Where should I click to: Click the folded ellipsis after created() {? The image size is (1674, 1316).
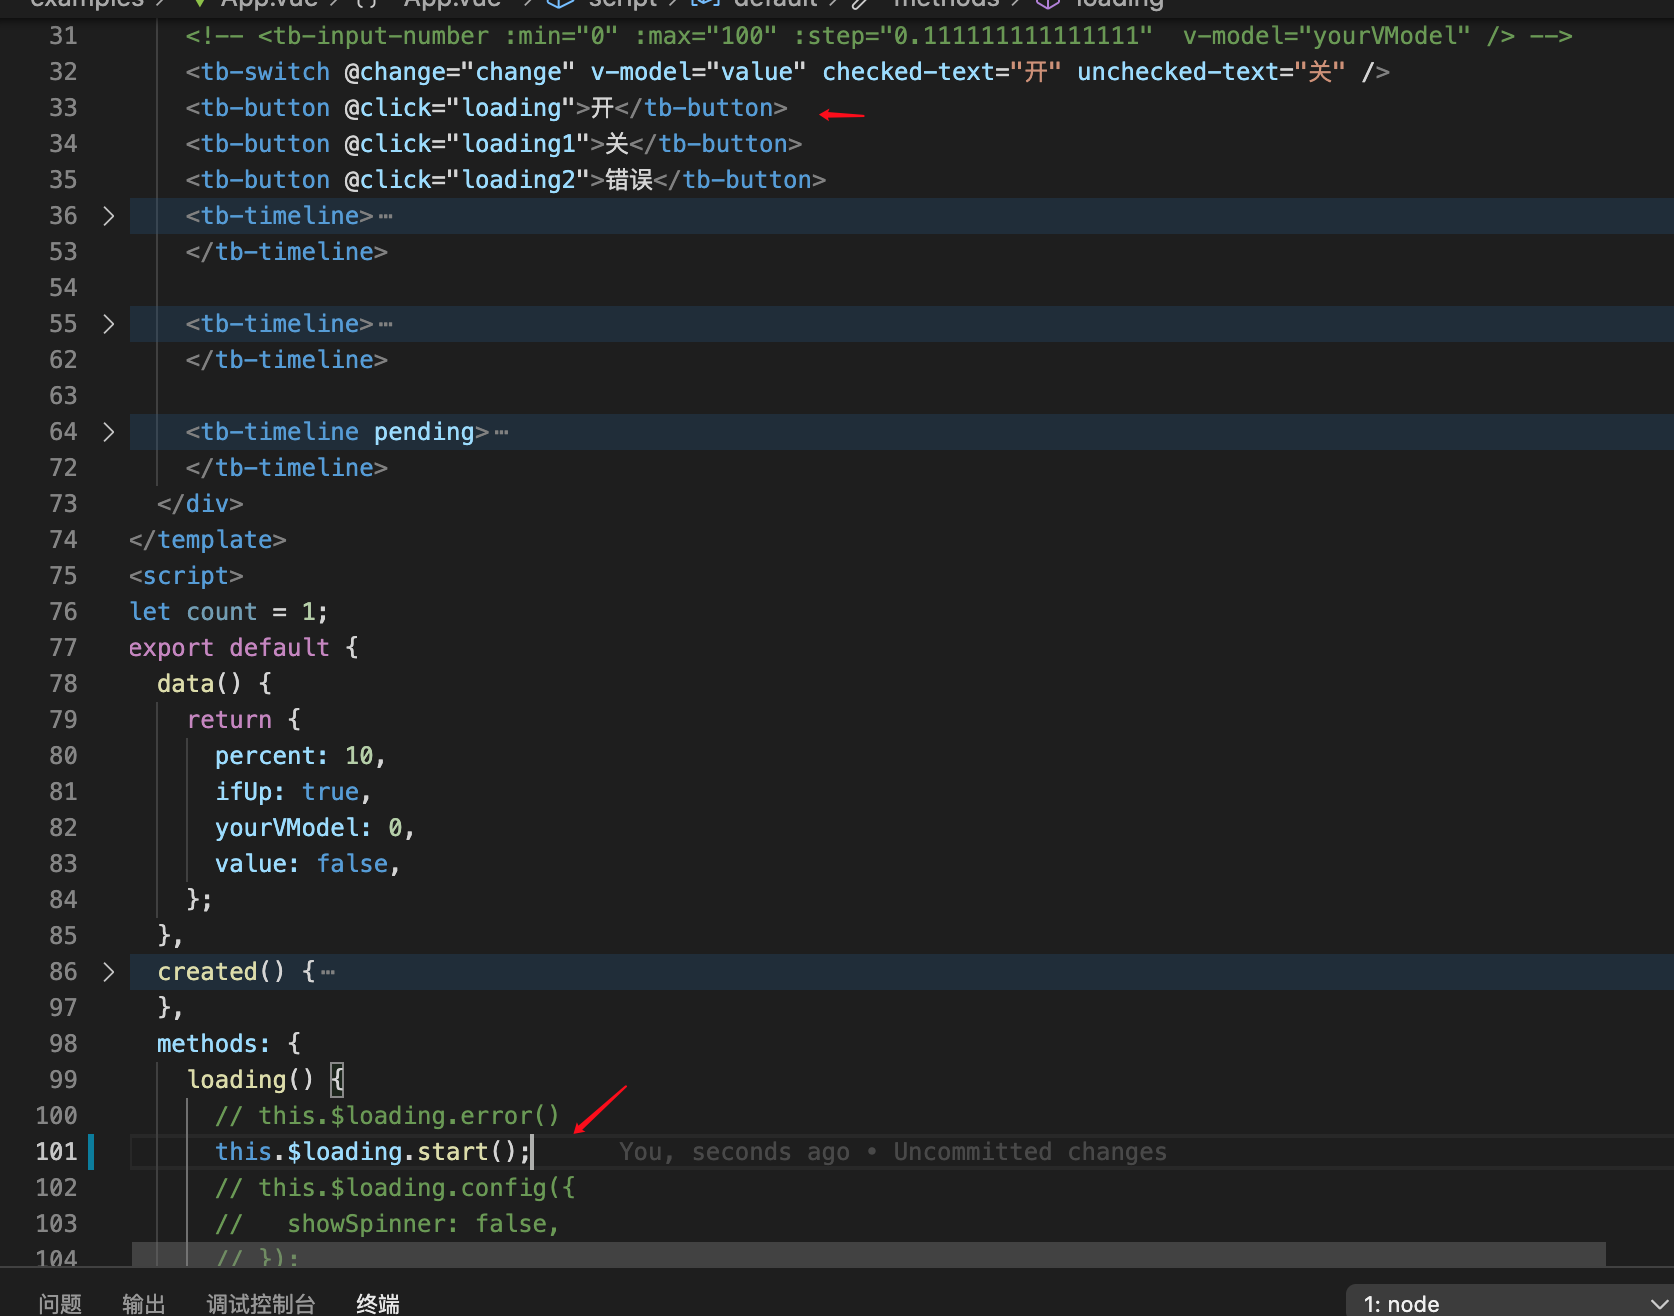pyautogui.click(x=328, y=972)
